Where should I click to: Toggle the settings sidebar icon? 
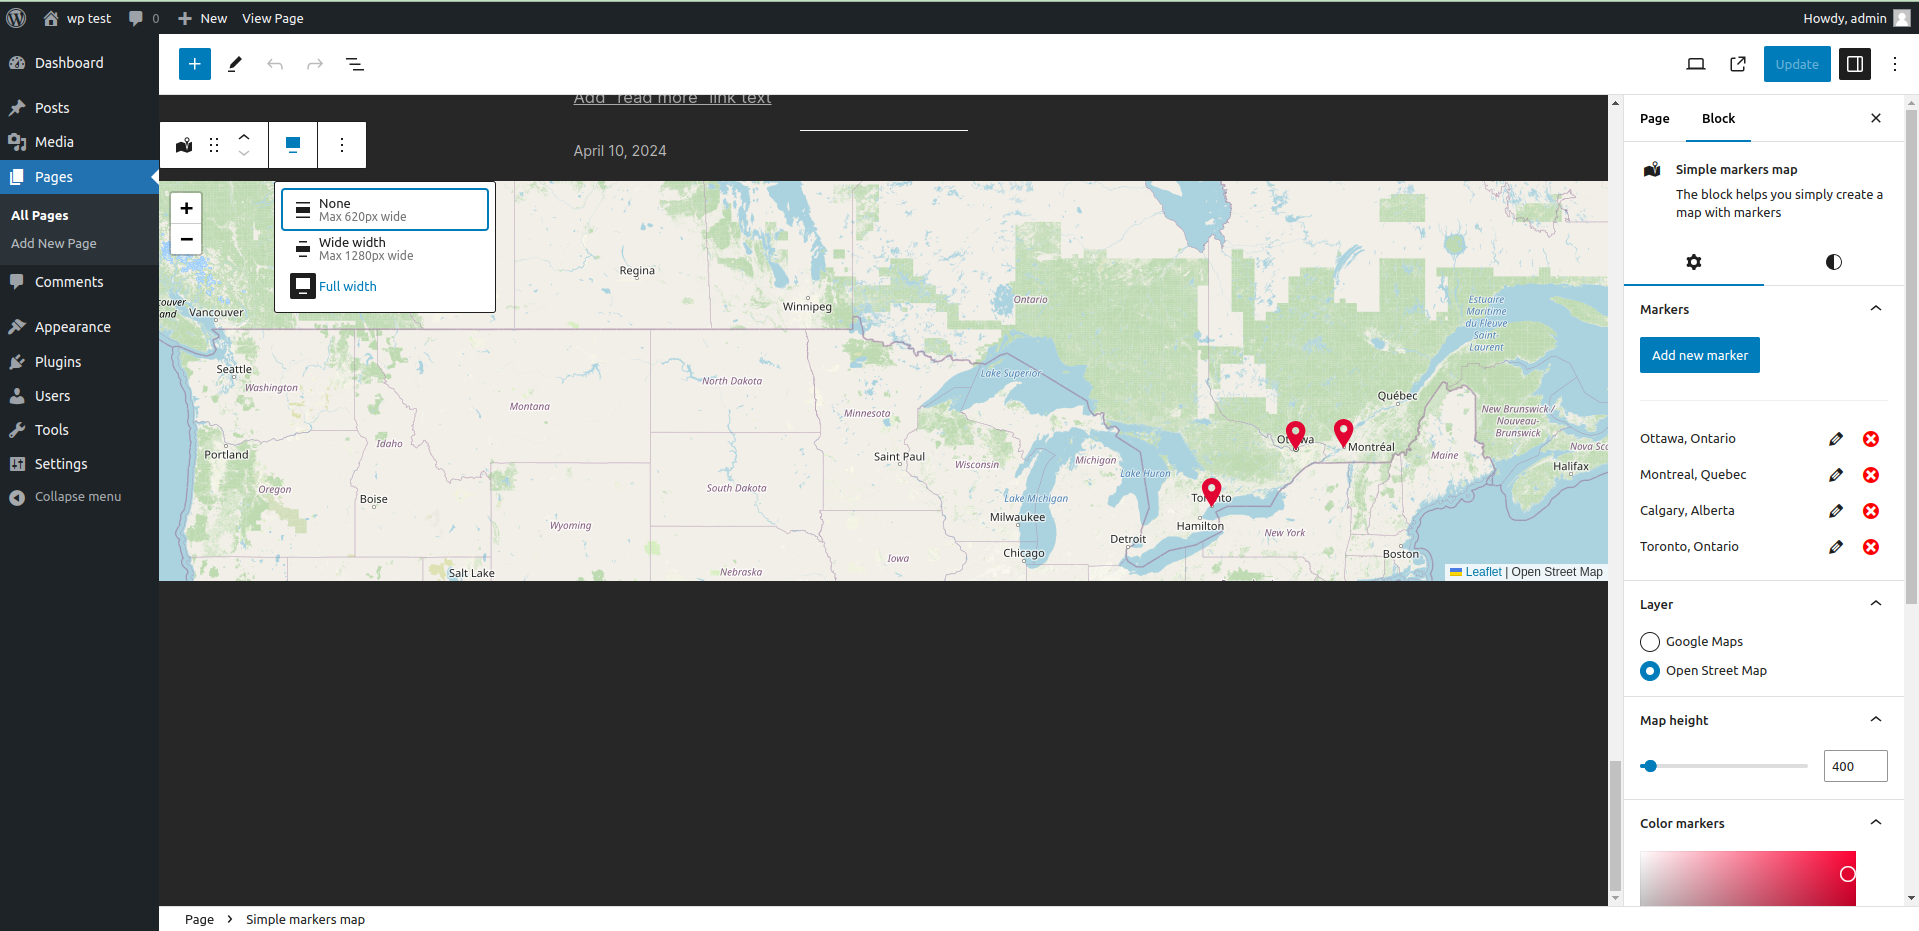pos(1855,64)
